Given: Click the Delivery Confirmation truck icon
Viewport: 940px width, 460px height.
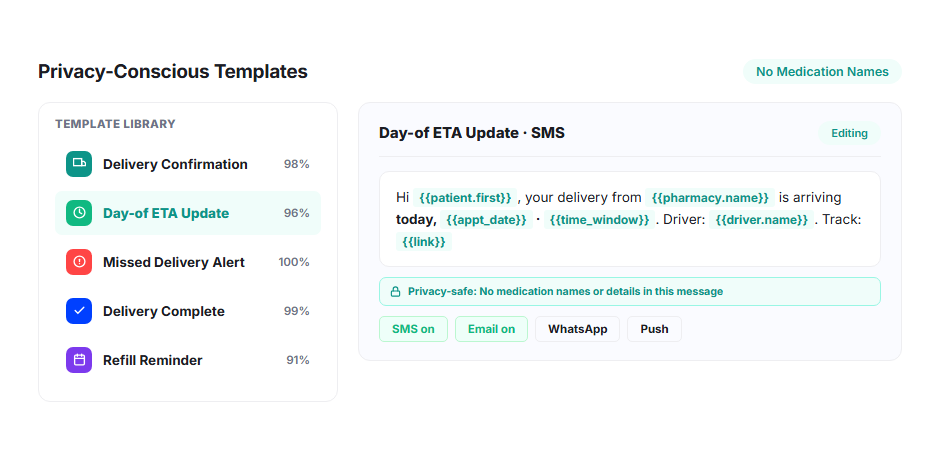Looking at the screenshot, I should (x=79, y=164).
